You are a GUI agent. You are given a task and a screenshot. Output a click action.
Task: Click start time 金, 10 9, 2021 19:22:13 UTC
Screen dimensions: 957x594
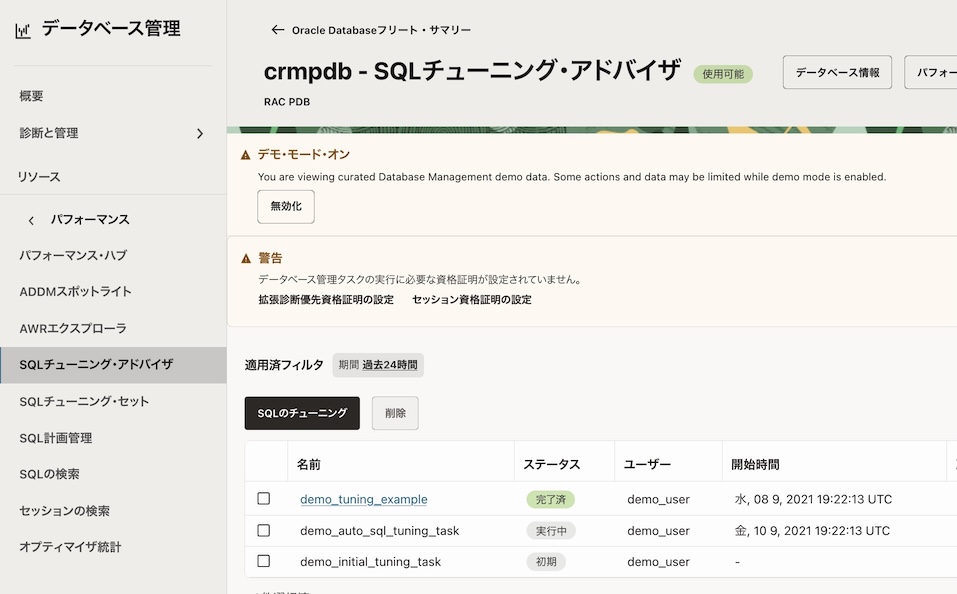pyautogui.click(x=812, y=531)
